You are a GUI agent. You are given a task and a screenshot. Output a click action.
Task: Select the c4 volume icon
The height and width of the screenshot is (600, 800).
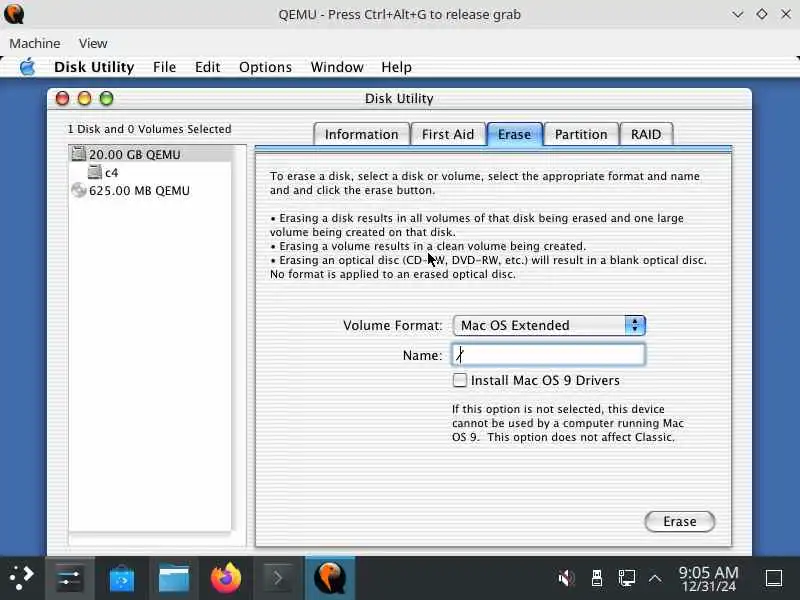tap(95, 172)
